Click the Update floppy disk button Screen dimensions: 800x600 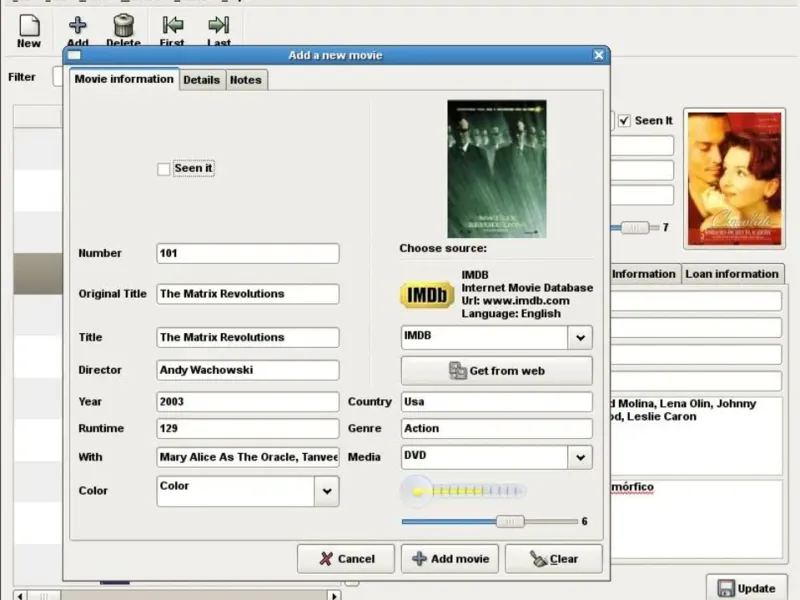[745, 588]
